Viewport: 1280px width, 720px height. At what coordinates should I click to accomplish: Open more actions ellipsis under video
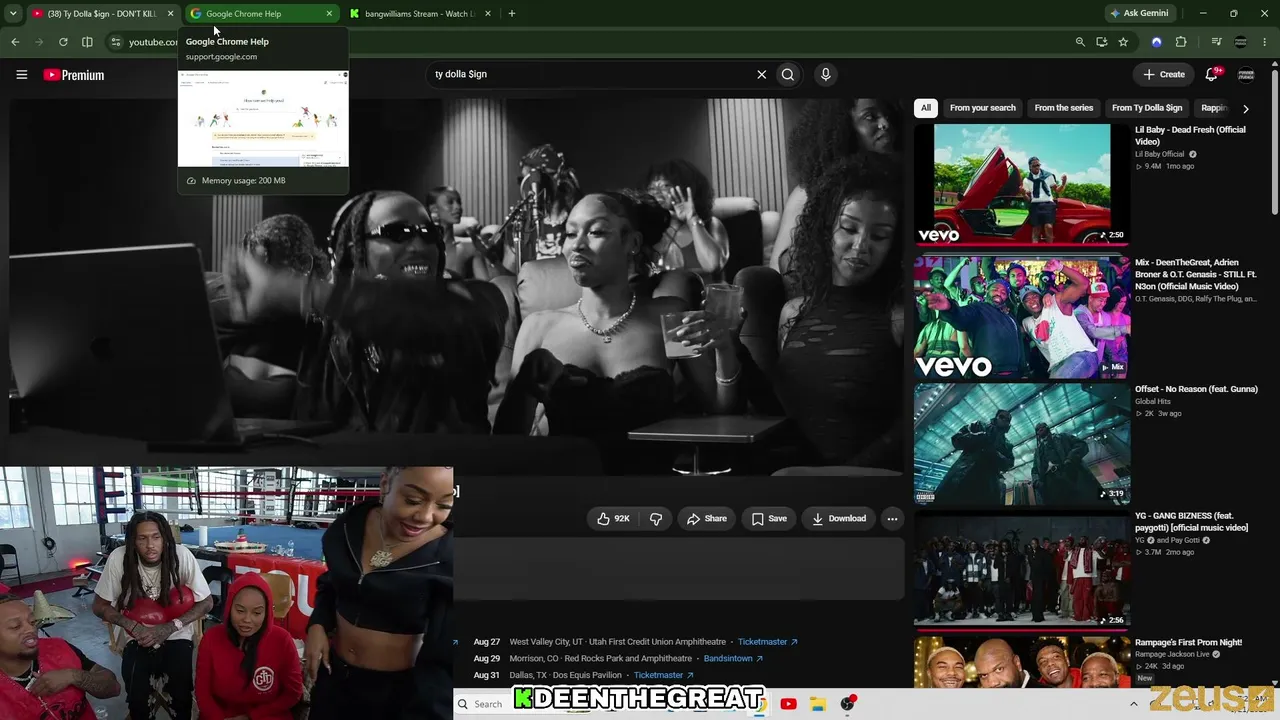coord(892,518)
